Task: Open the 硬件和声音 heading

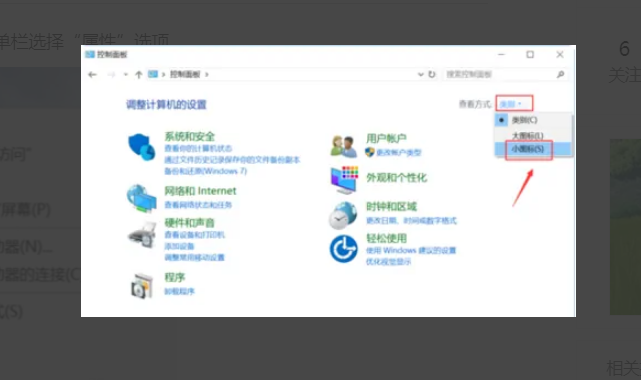Action: pos(189,223)
